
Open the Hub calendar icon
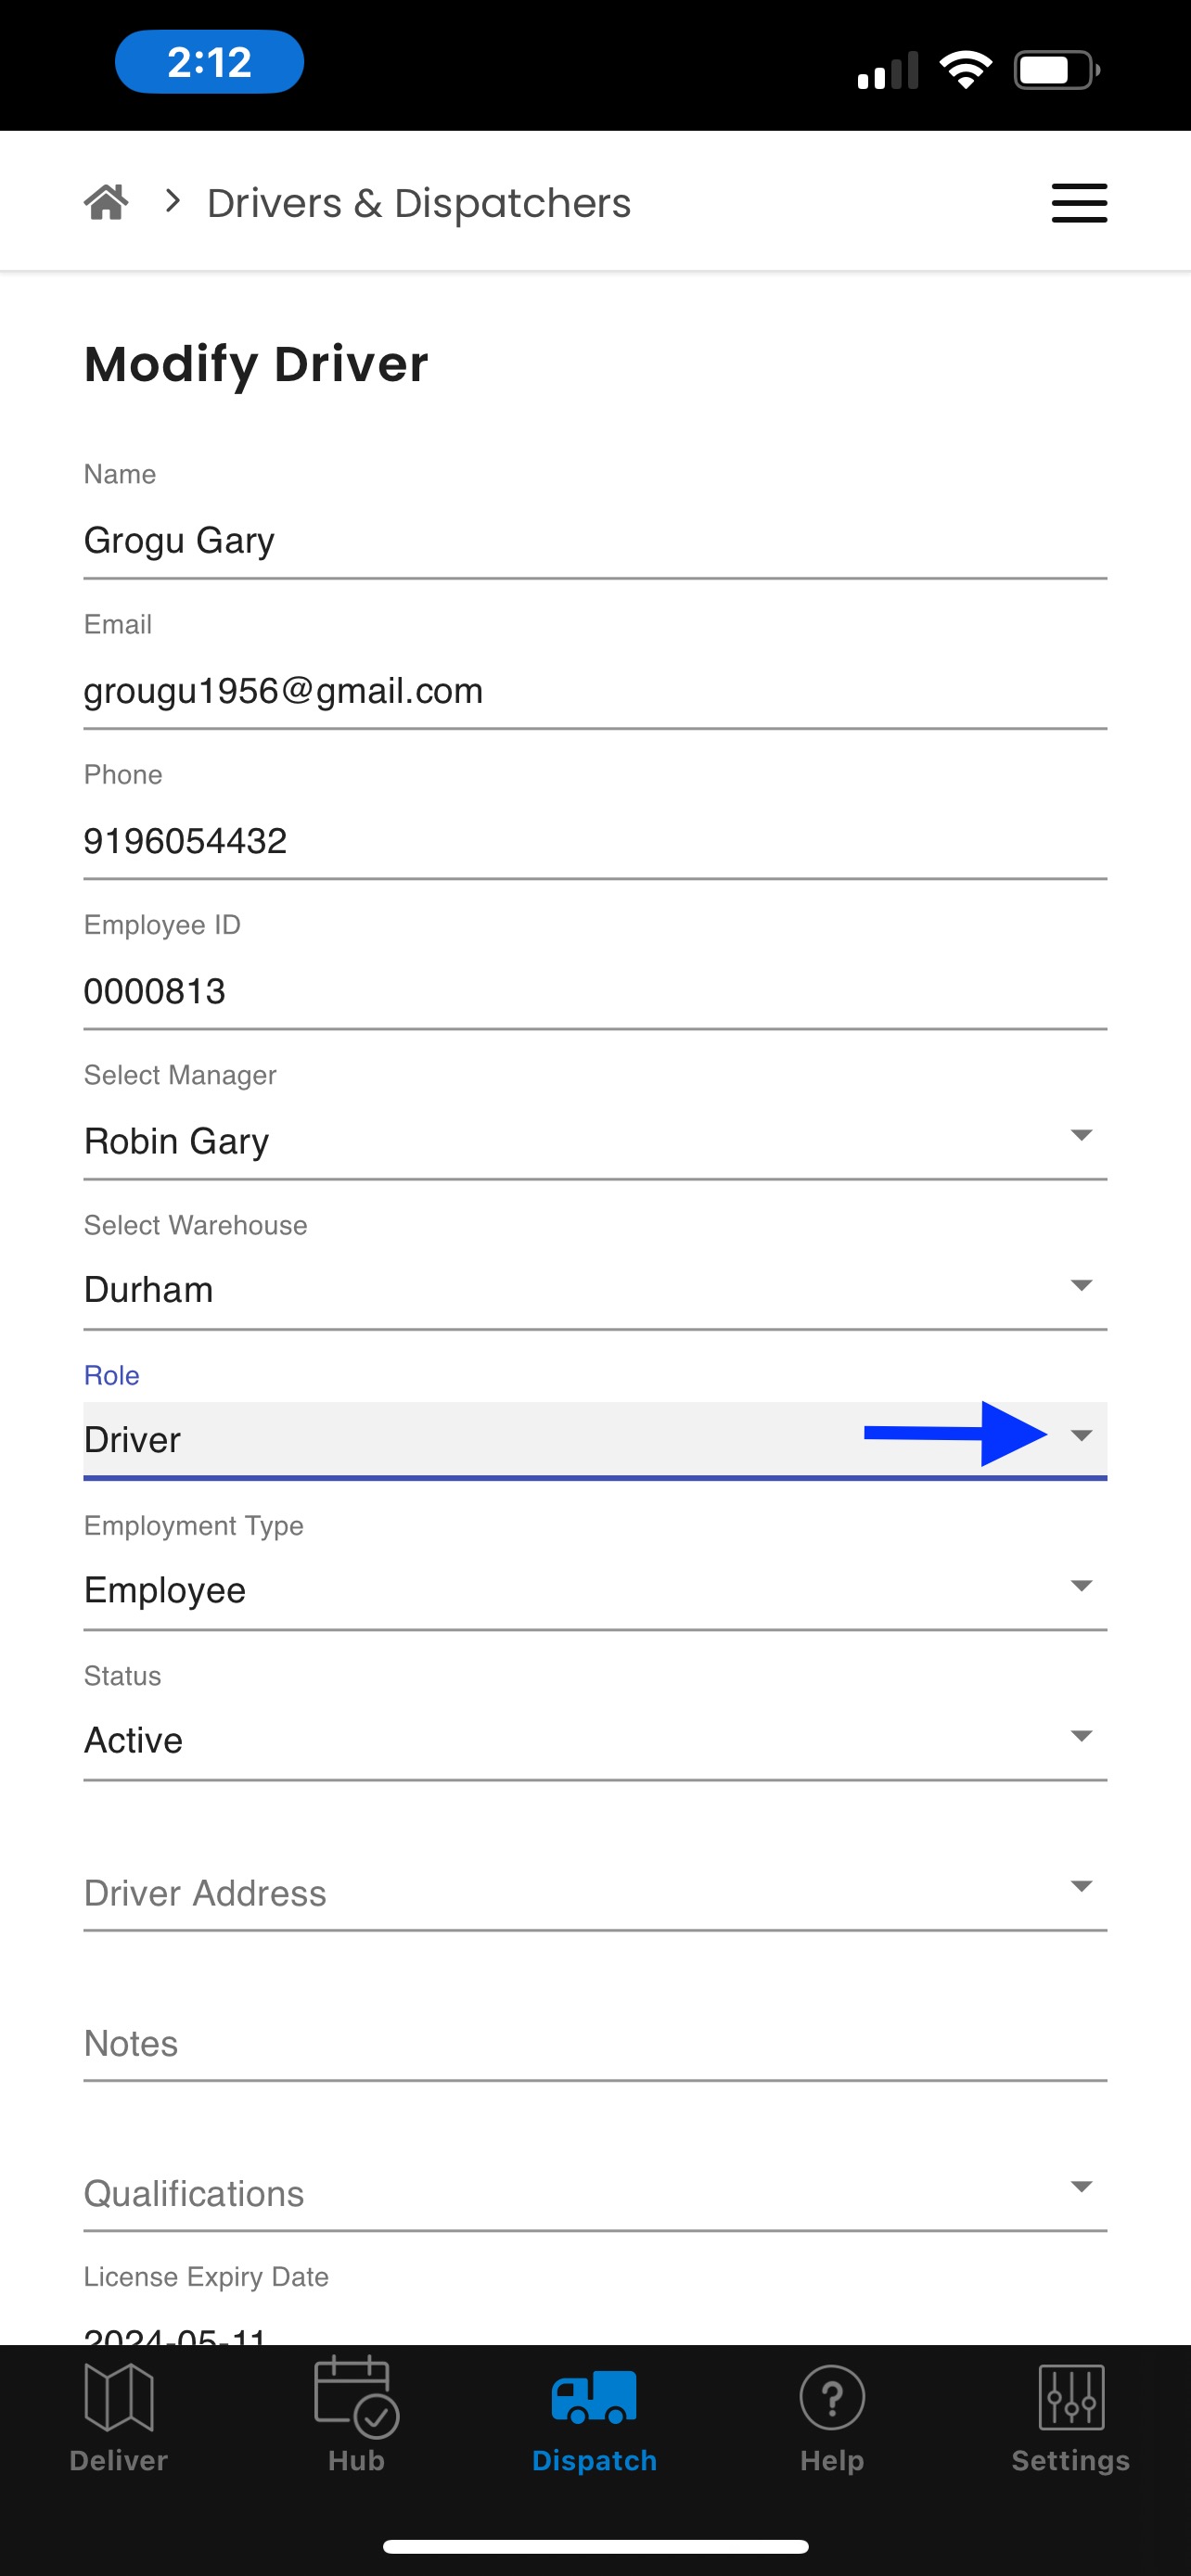point(356,2396)
